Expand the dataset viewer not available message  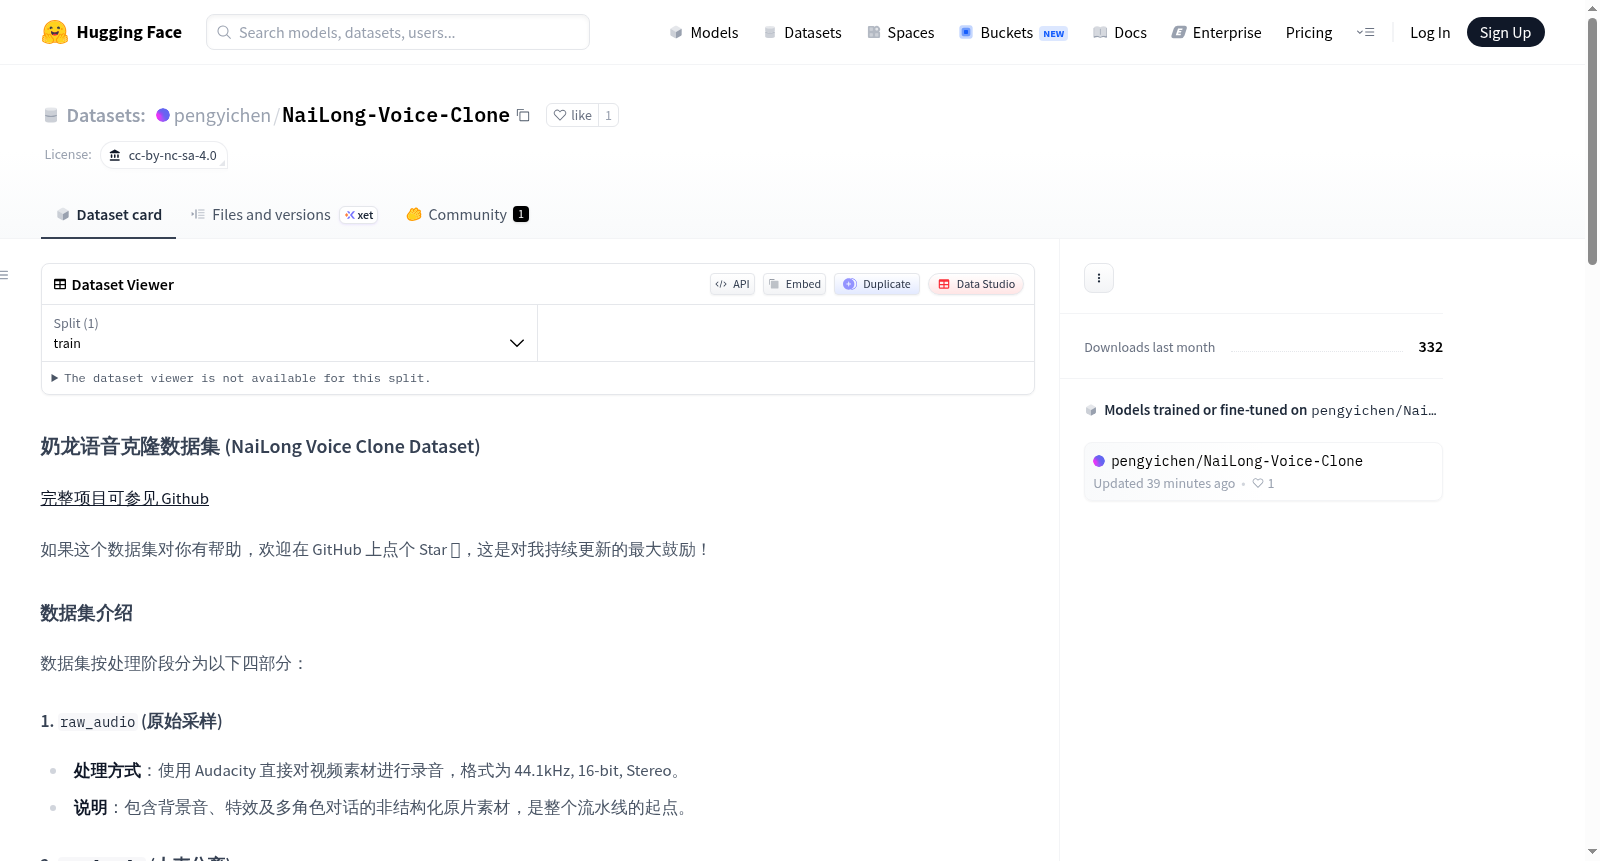coord(240,378)
